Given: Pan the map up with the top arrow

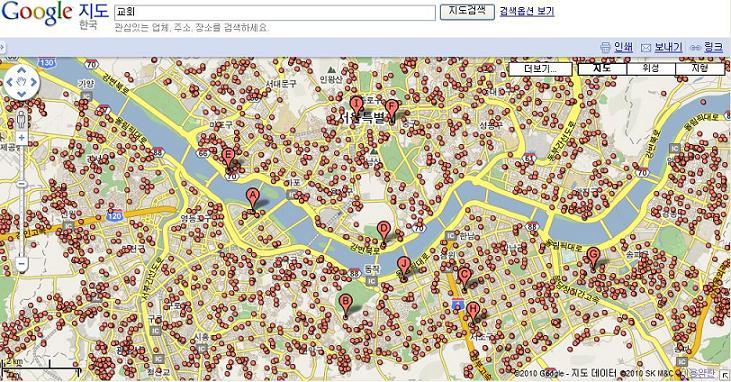Looking at the screenshot, I should [21, 70].
